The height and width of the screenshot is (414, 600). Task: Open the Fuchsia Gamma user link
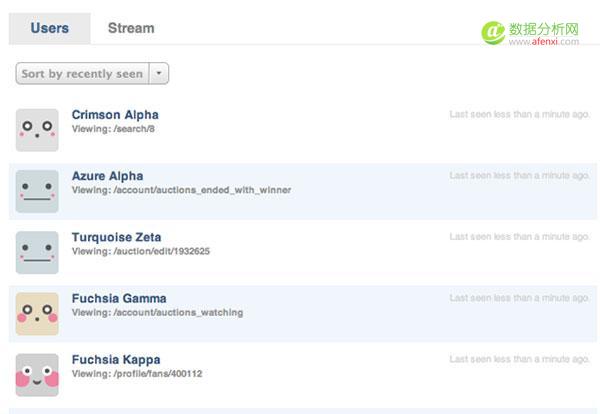pyautogui.click(x=119, y=298)
